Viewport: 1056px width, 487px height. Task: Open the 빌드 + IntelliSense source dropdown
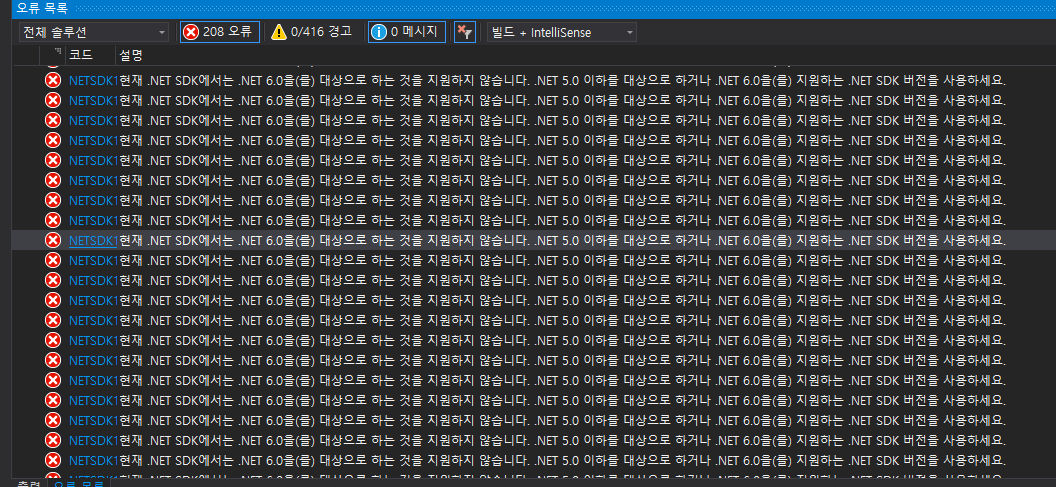coord(562,32)
